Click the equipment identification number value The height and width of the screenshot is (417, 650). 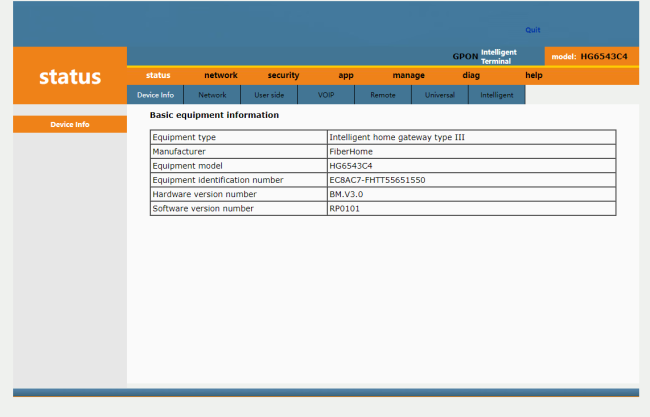[377, 180]
